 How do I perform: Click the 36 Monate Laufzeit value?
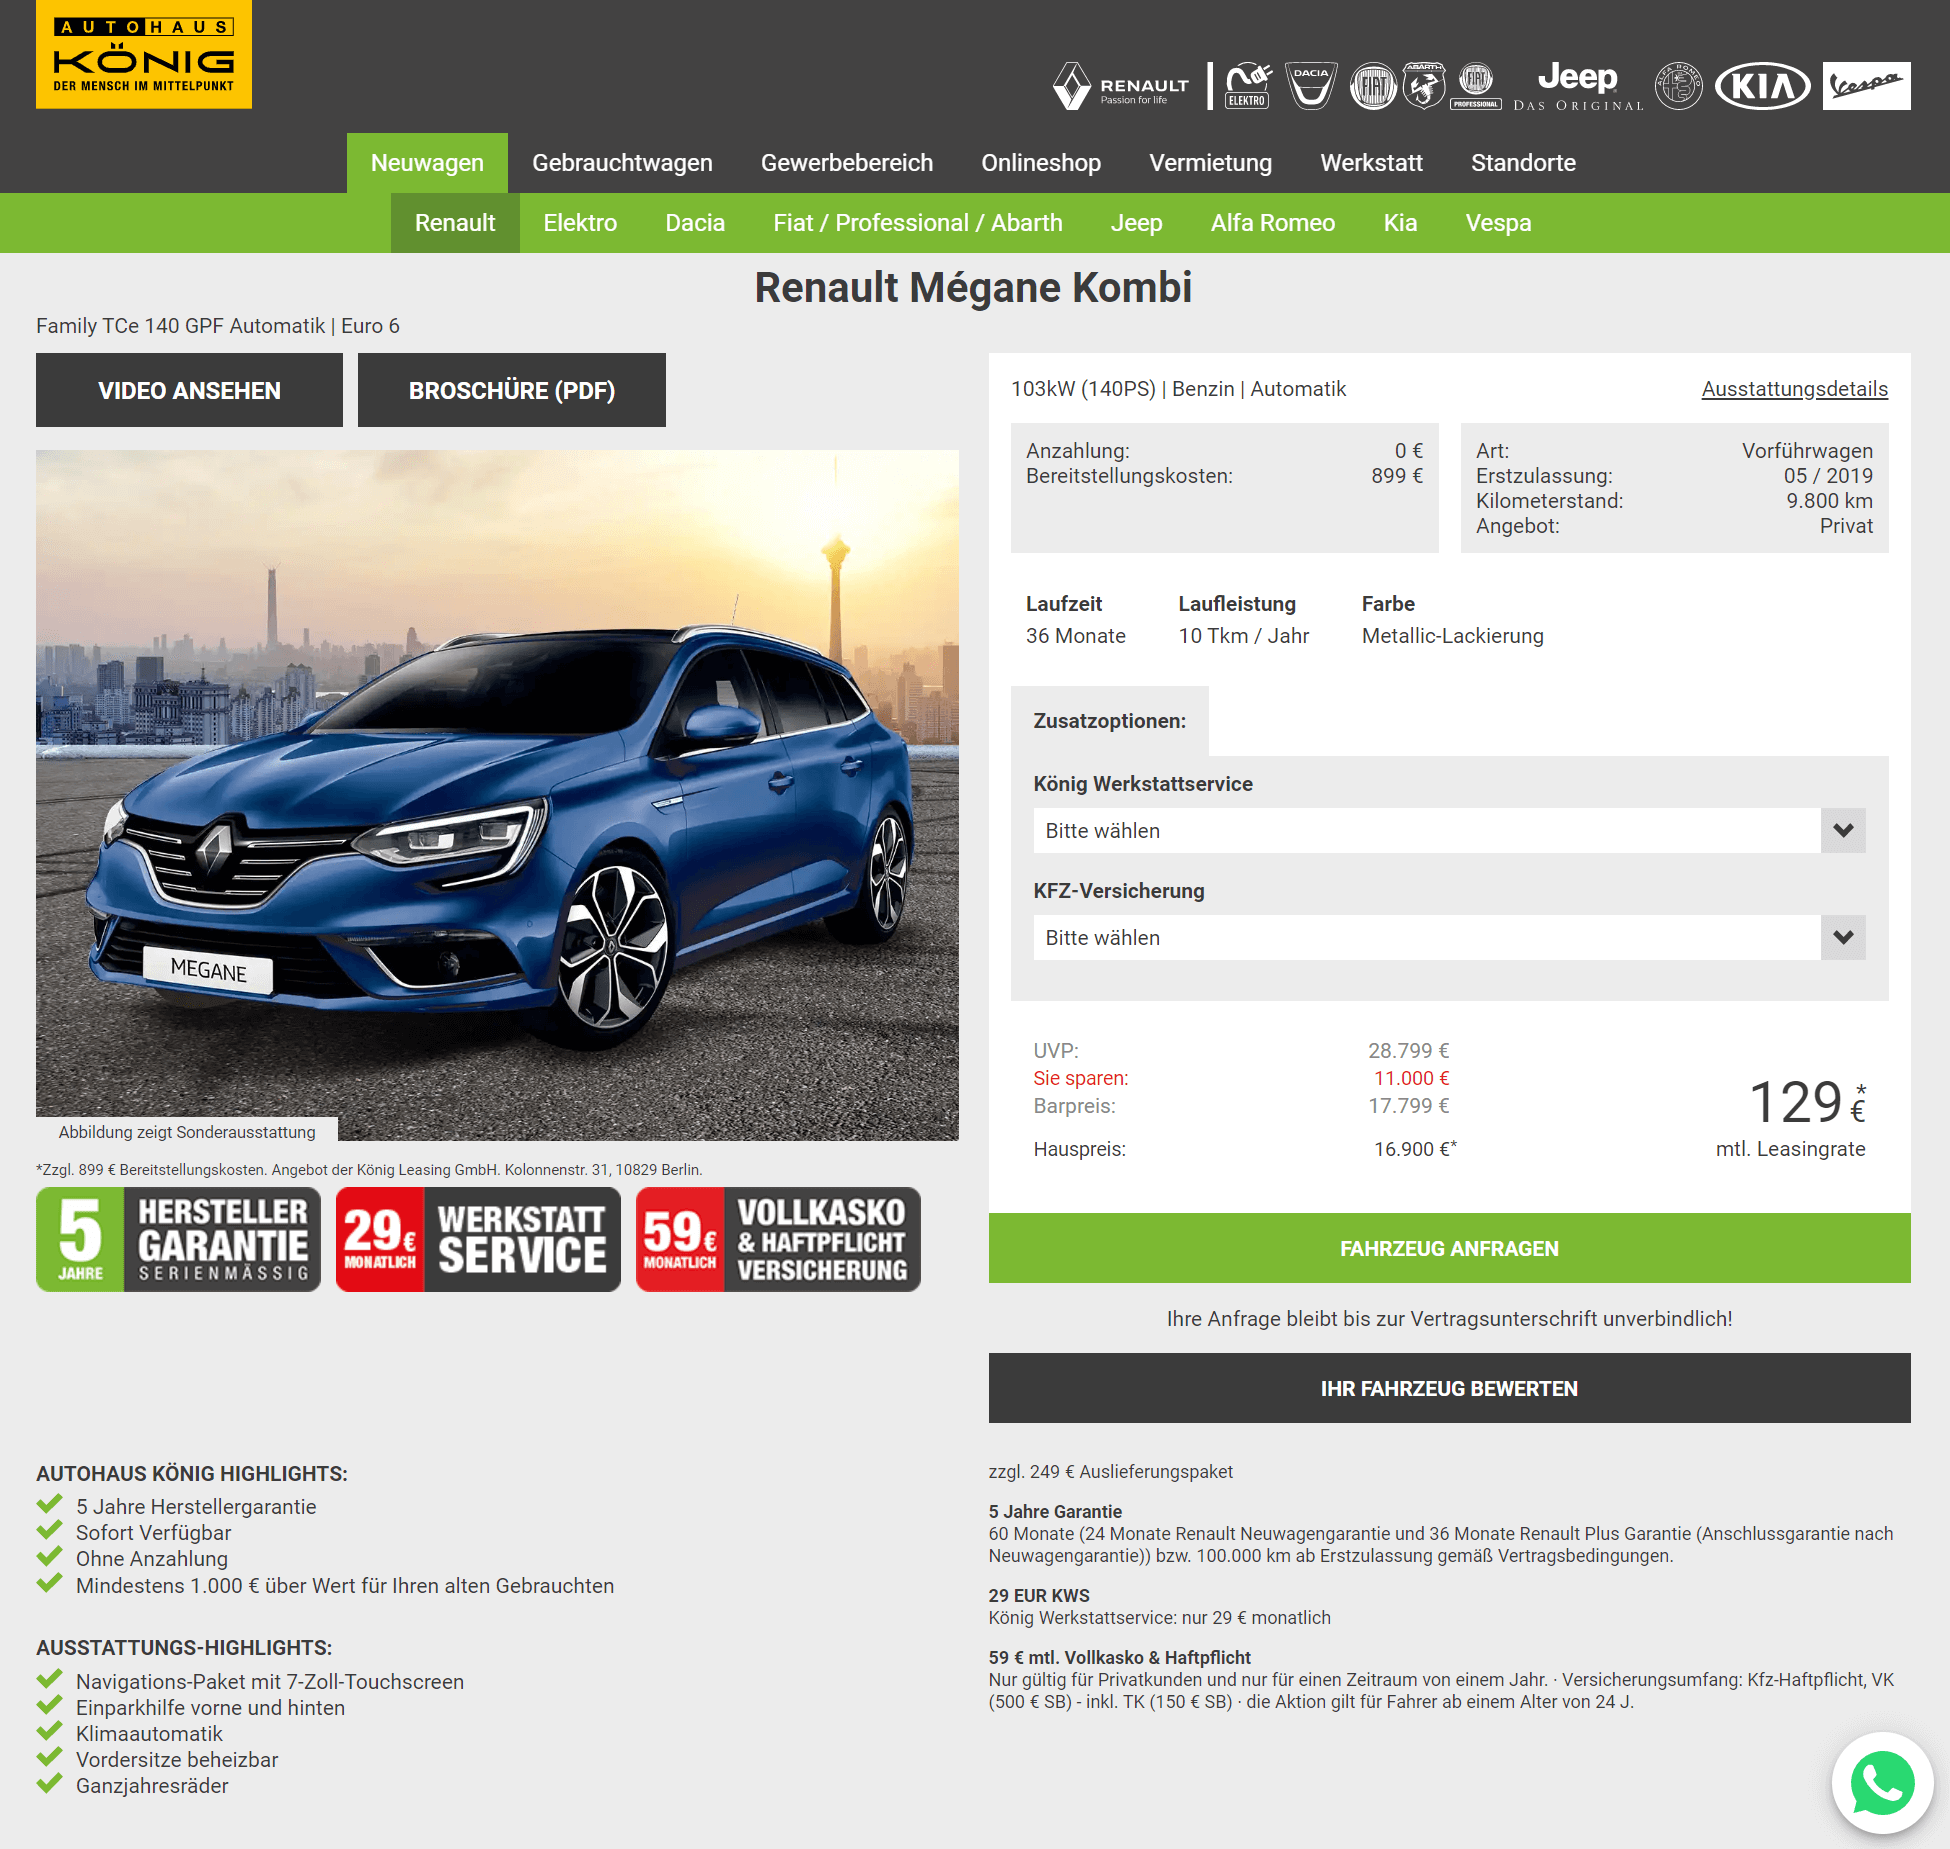[1076, 636]
